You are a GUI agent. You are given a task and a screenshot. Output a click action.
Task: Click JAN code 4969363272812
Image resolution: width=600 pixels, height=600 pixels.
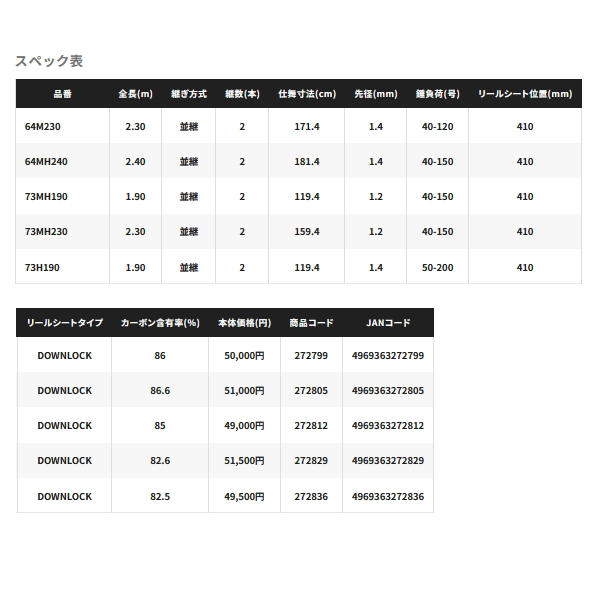click(x=388, y=426)
